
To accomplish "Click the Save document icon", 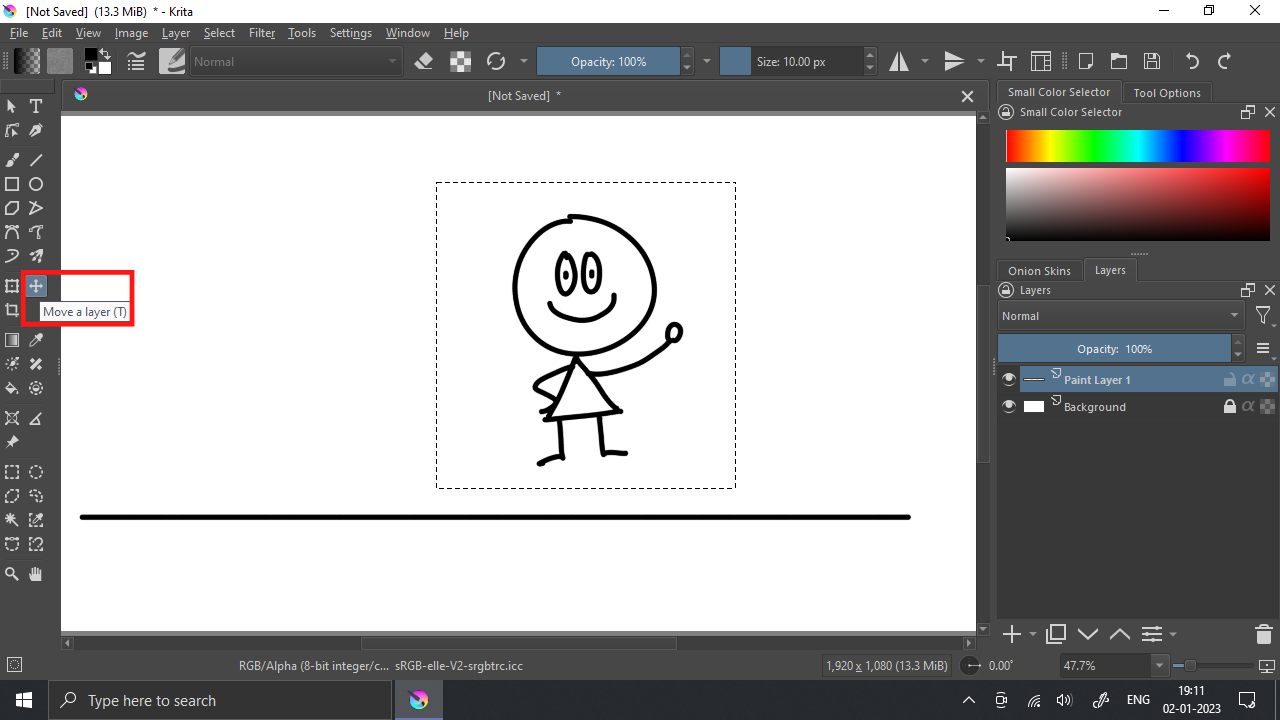I will point(1151,61).
